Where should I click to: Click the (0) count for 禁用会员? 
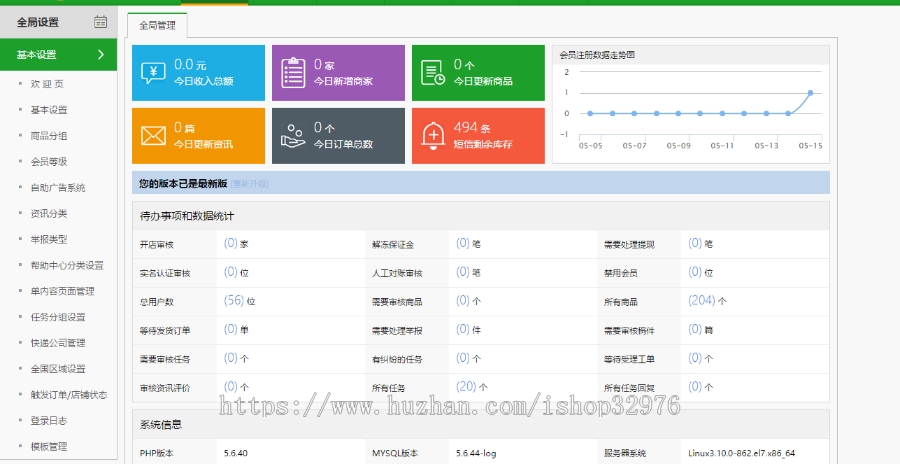(695, 272)
